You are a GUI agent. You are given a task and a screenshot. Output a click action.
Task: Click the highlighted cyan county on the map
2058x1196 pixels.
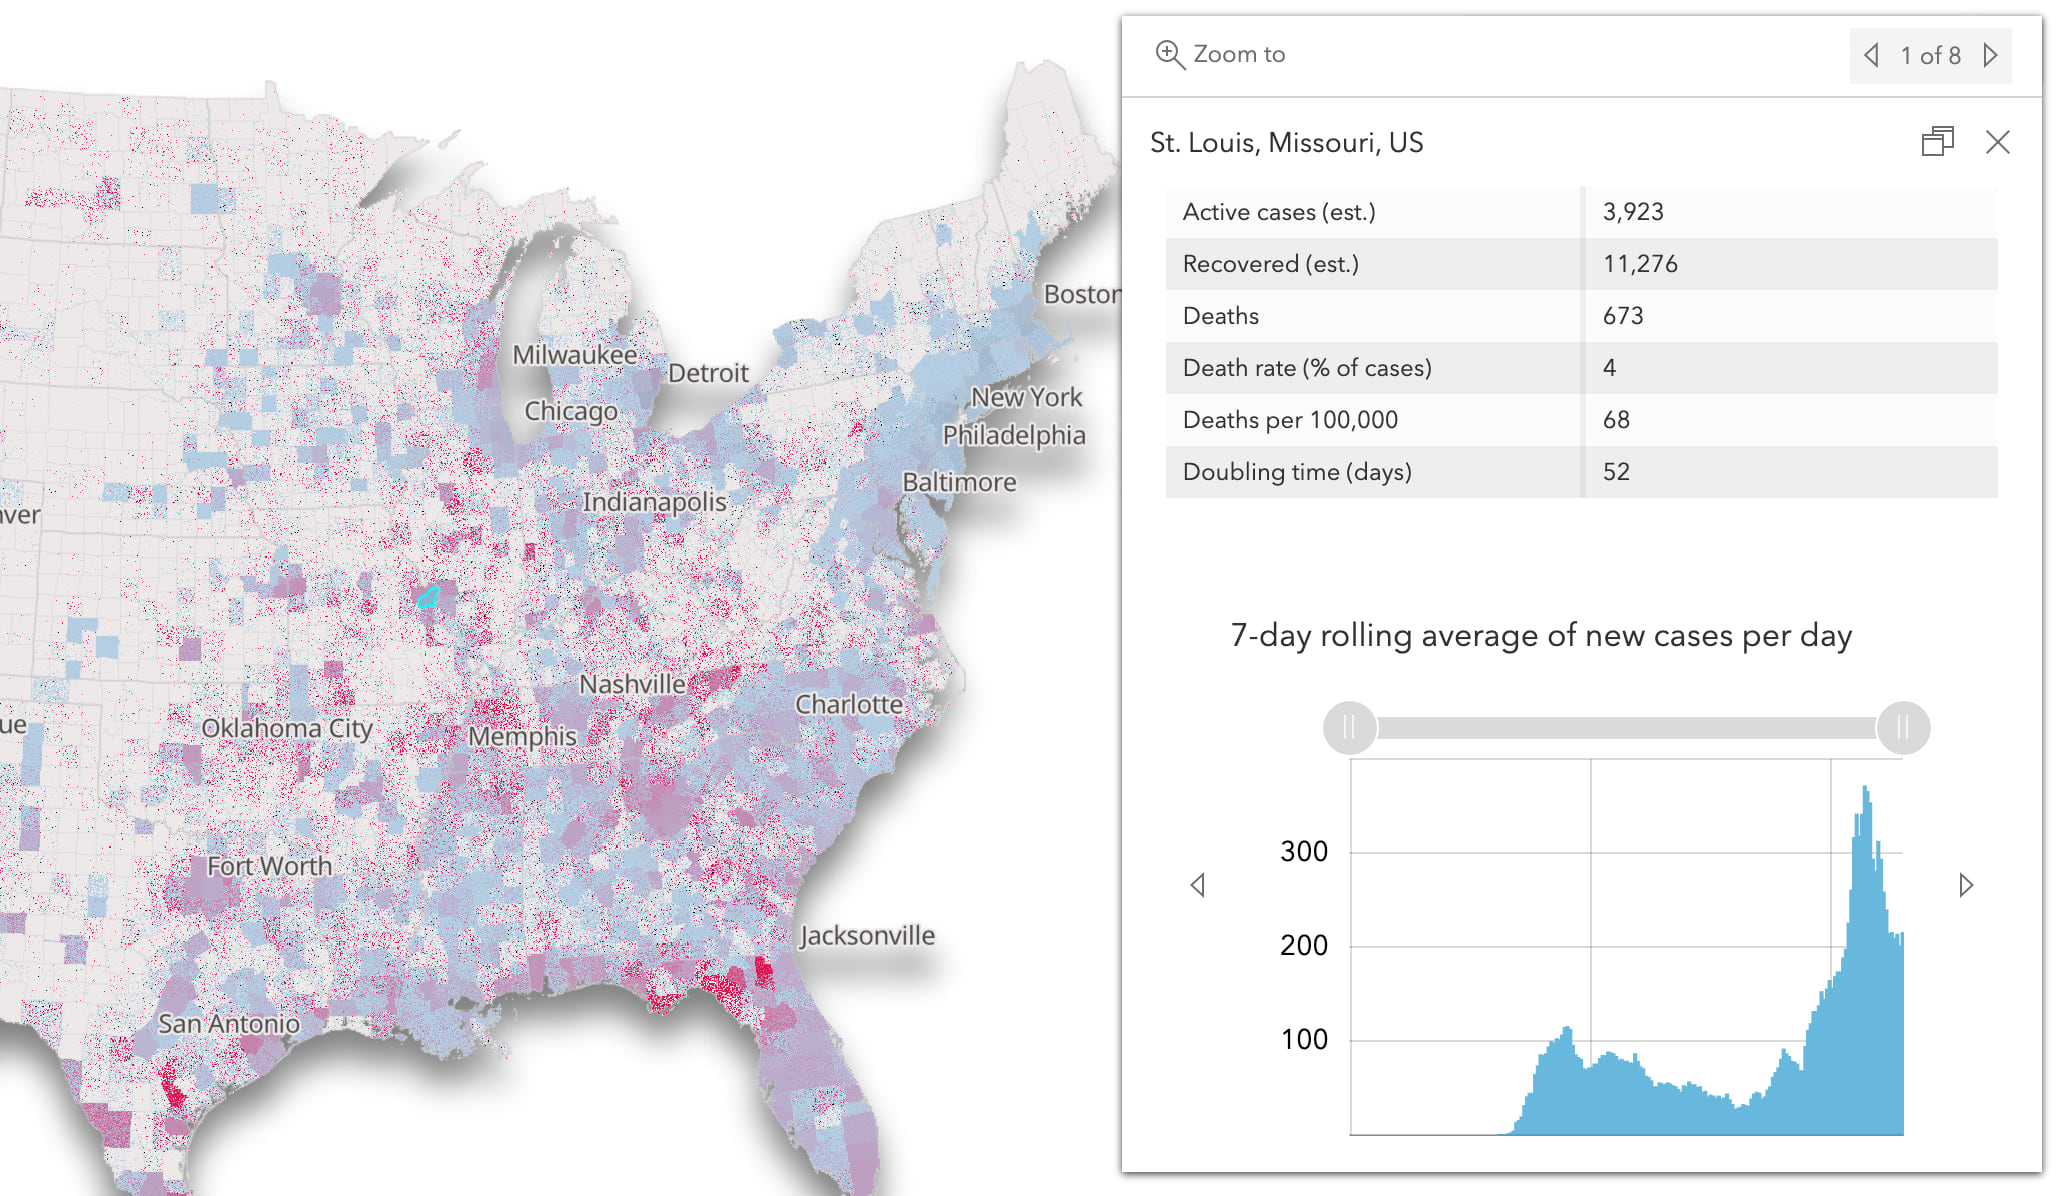(x=428, y=597)
